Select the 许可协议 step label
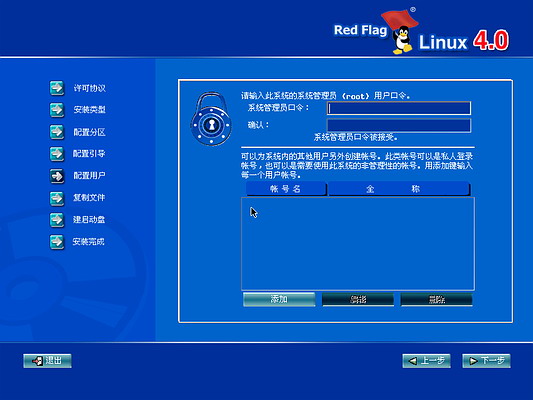The height and width of the screenshot is (400, 533). (90, 88)
